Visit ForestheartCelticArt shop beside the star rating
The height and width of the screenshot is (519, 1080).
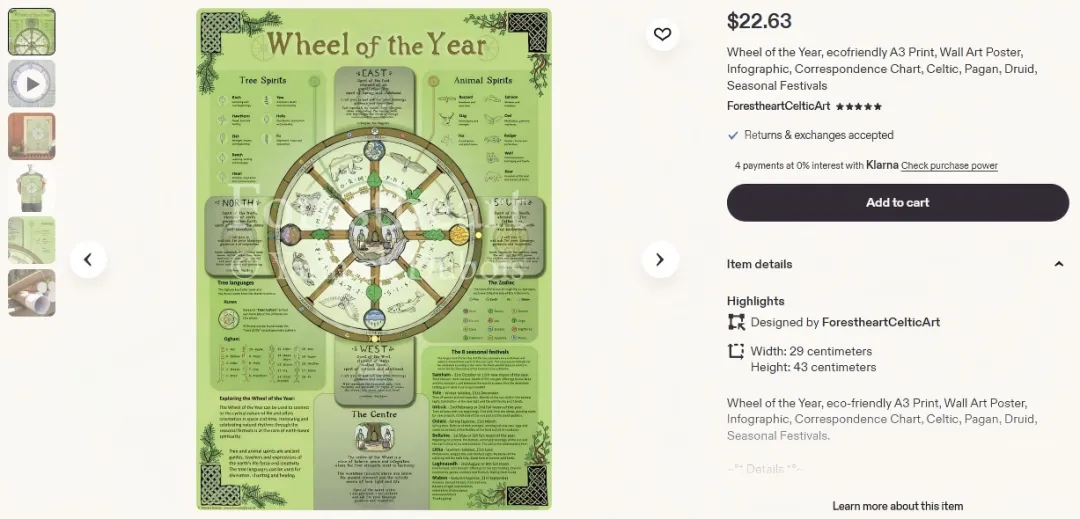coord(778,106)
